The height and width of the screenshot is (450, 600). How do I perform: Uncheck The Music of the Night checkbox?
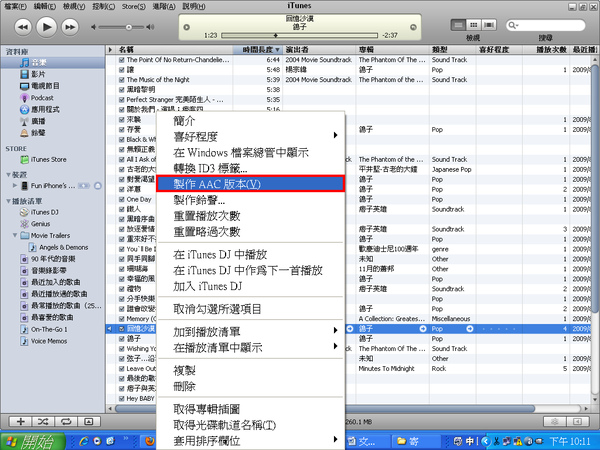tap(121, 80)
